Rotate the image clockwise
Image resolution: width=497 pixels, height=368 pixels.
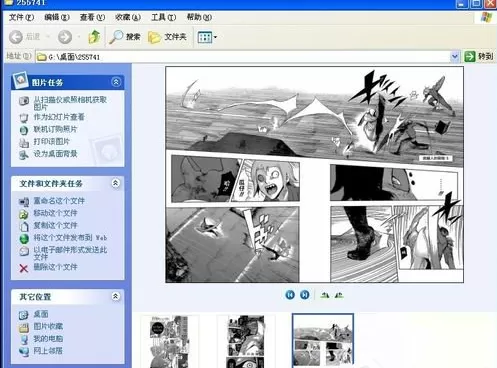(325, 295)
